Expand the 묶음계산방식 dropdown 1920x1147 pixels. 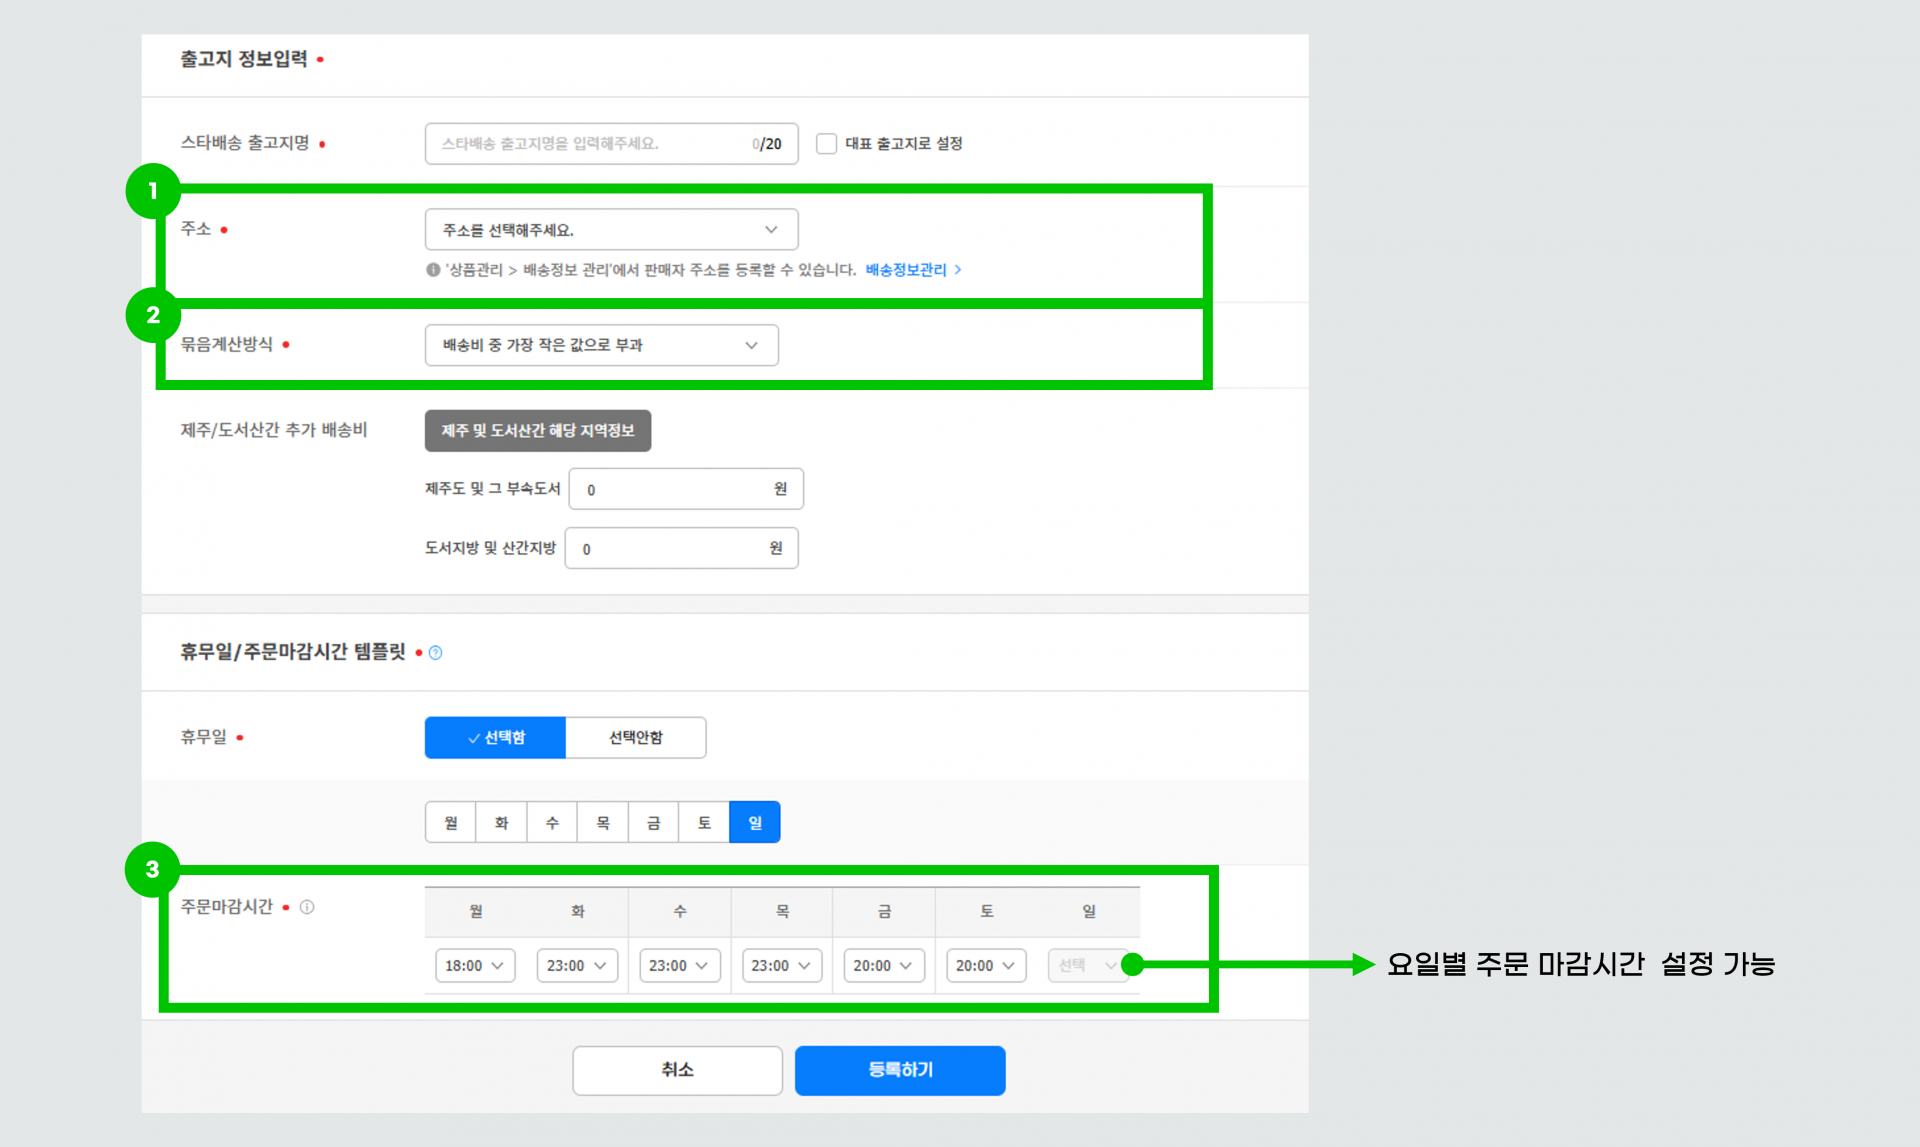(601, 345)
